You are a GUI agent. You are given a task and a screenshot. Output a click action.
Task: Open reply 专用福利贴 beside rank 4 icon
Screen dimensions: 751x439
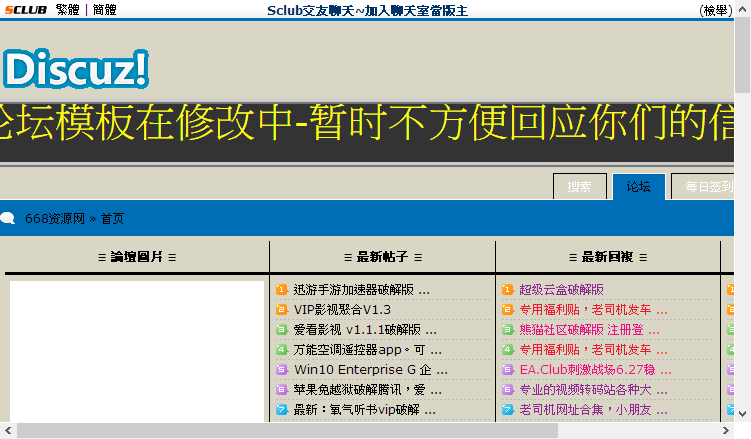click(x=593, y=350)
